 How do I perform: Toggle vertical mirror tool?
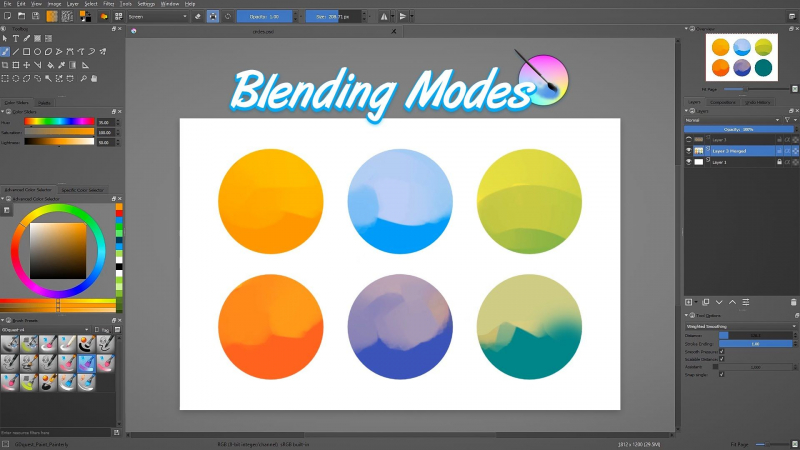point(403,16)
